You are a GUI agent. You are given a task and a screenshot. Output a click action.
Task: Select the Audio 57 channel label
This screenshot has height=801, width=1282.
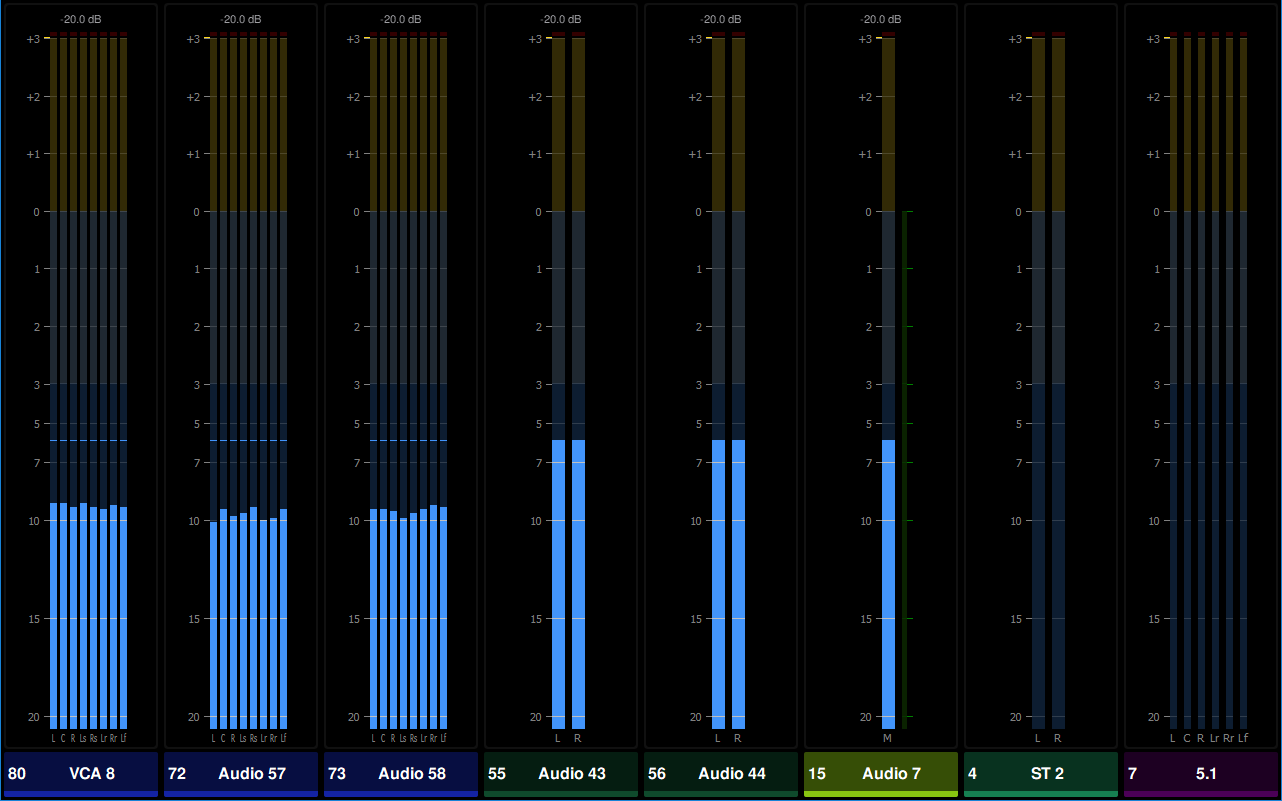(252, 773)
